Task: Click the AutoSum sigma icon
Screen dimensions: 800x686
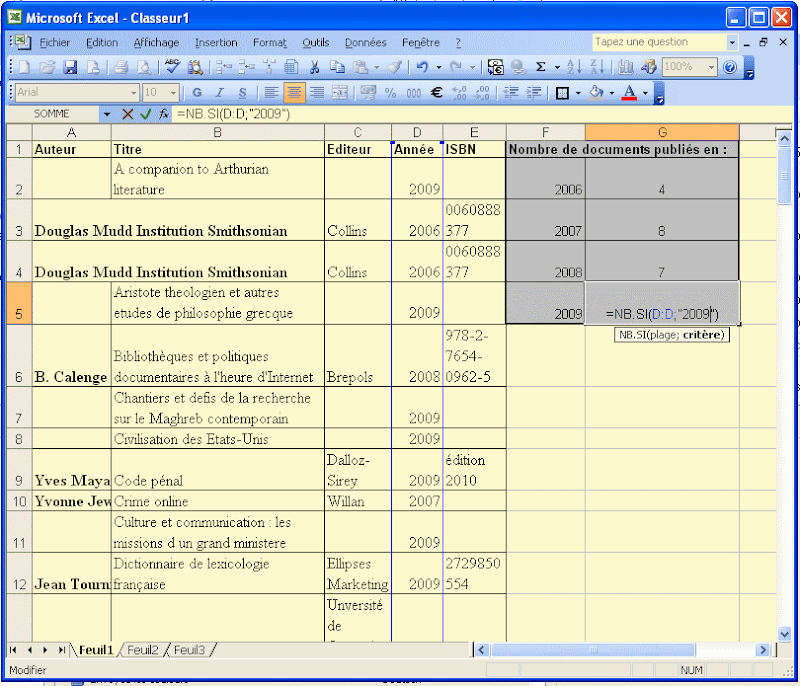Action: coord(541,67)
